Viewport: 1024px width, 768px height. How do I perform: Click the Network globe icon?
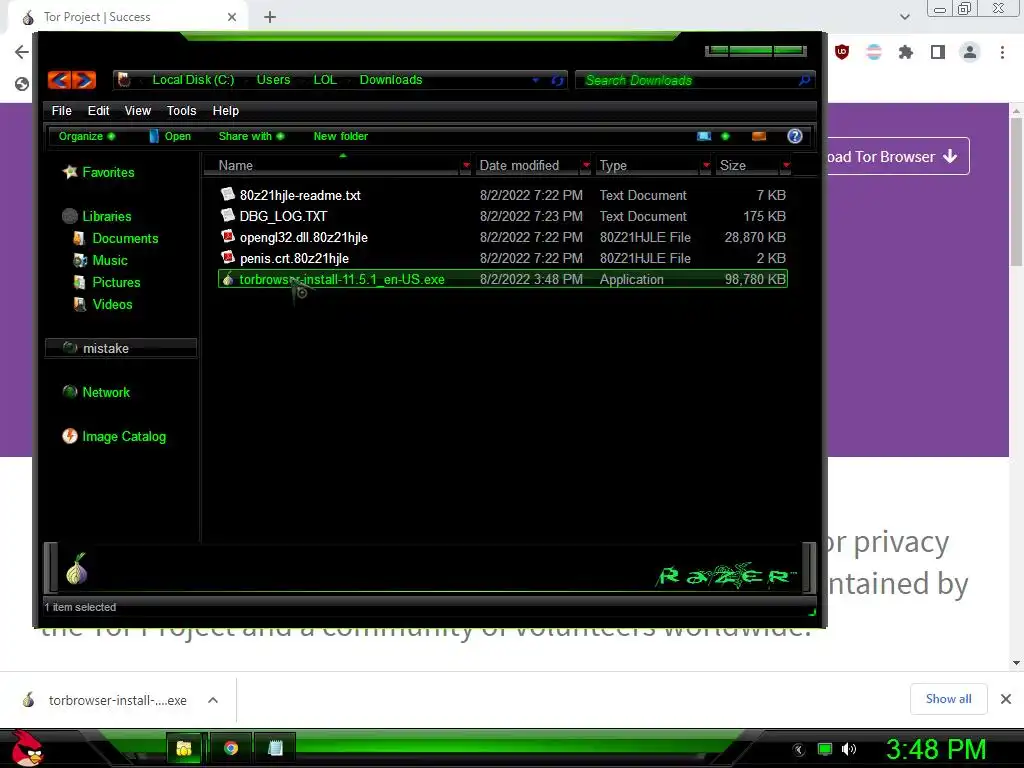pos(70,392)
